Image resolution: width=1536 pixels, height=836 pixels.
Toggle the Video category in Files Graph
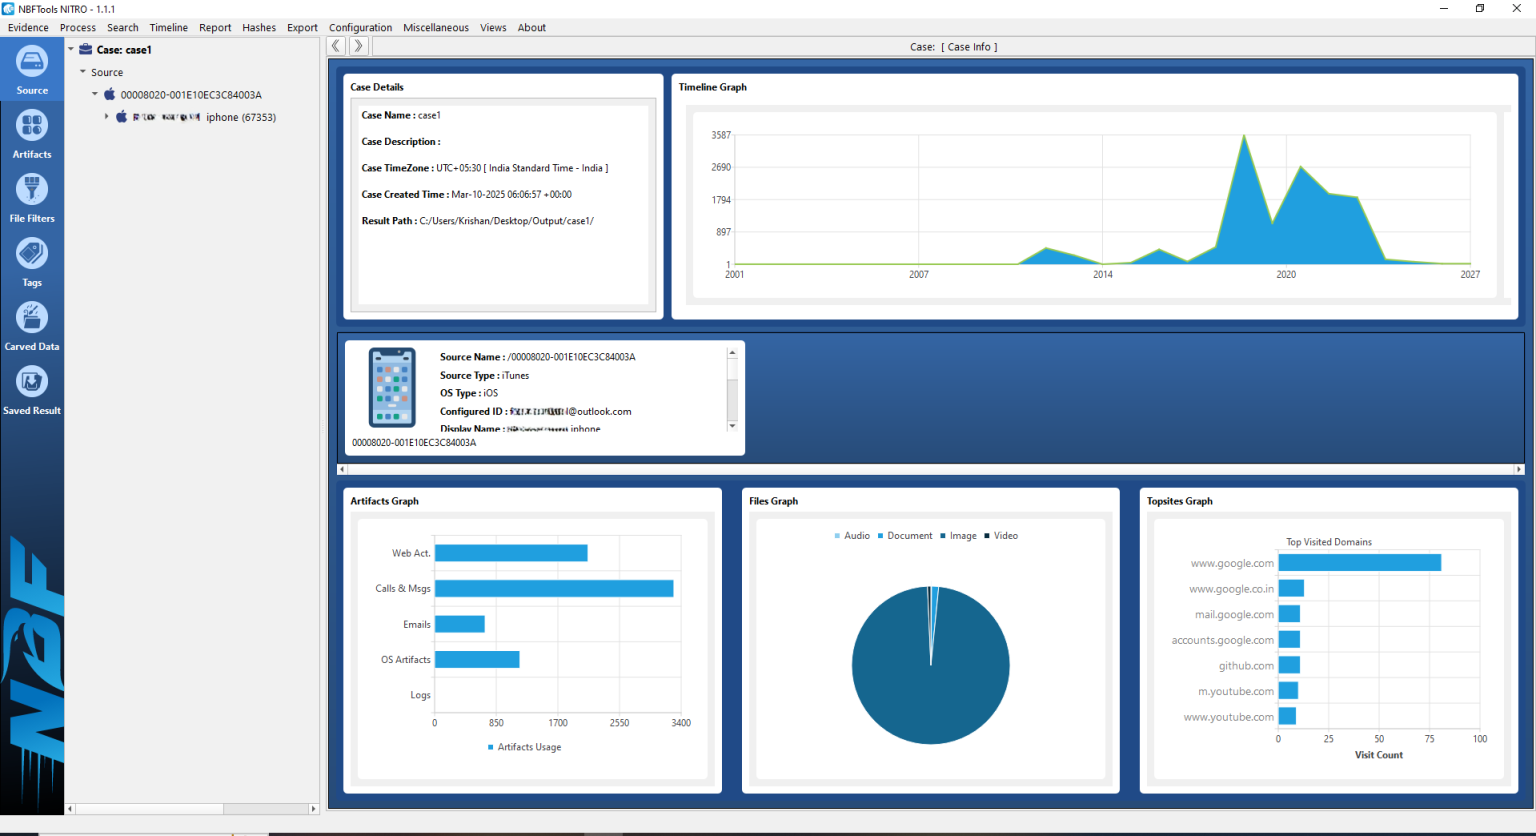click(1002, 535)
